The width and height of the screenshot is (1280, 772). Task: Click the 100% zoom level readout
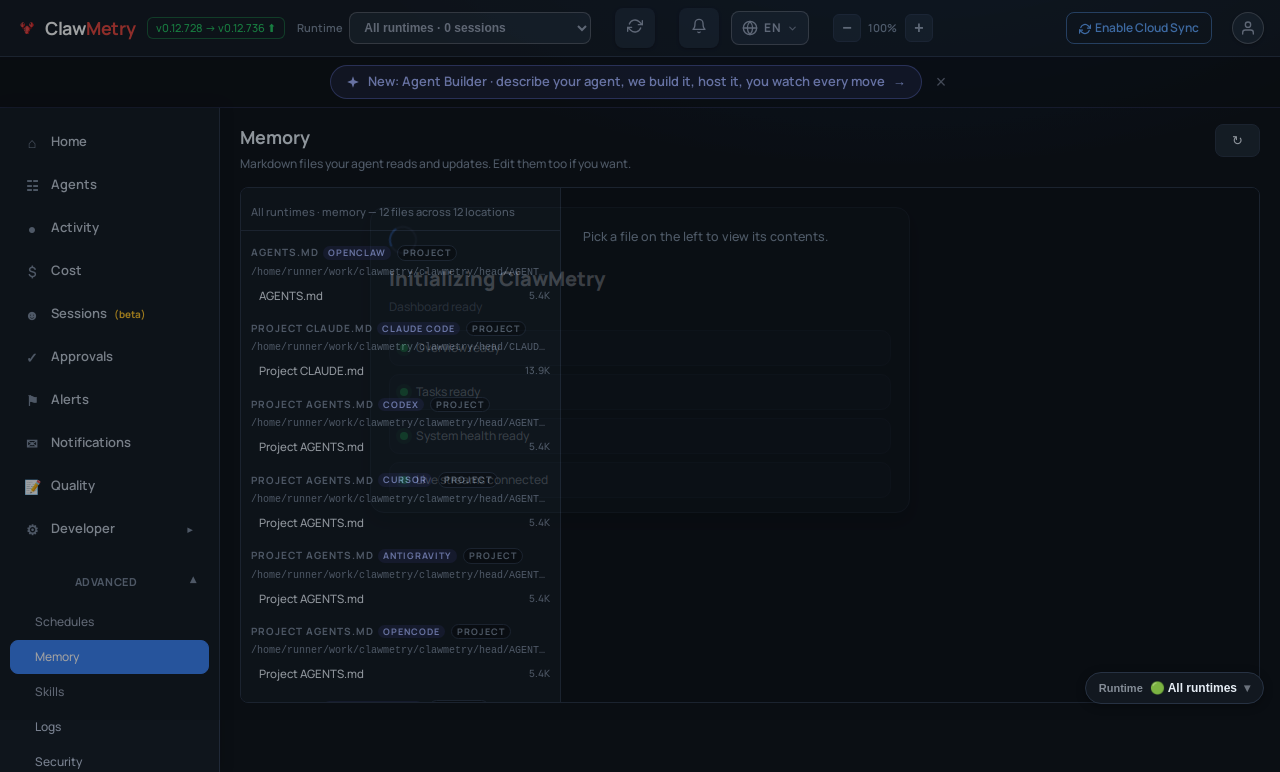point(882,28)
